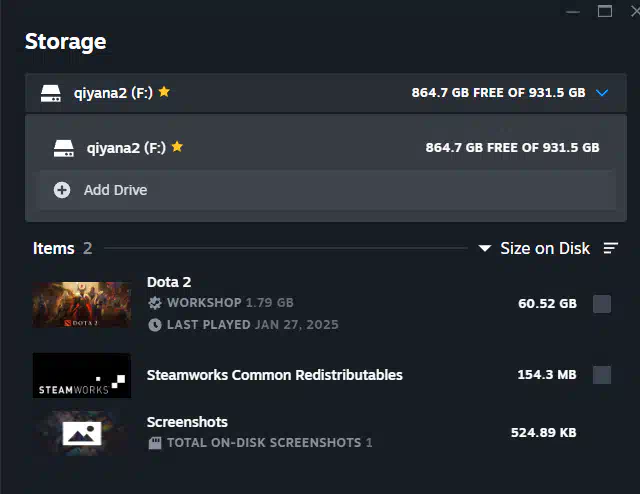Select the qiyana2 (F:) drive in the list
The height and width of the screenshot is (494, 640).
326,147
